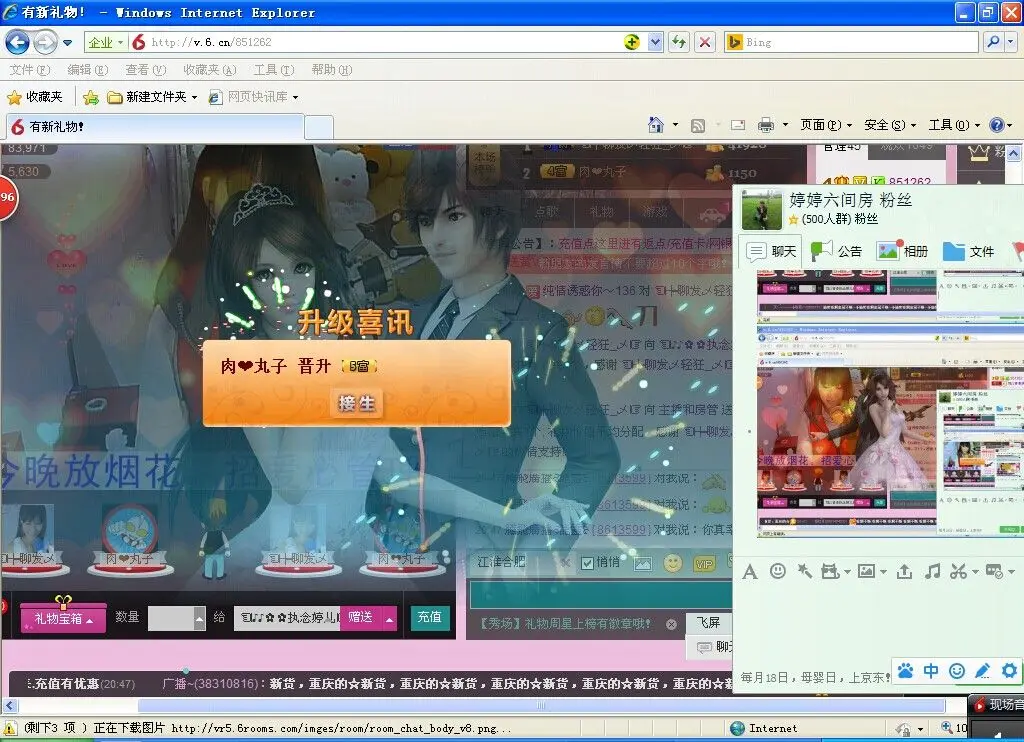Viewport: 1024px width, 742px height.
Task: Select the 文件 tab in fan group window
Action: (x=969, y=251)
